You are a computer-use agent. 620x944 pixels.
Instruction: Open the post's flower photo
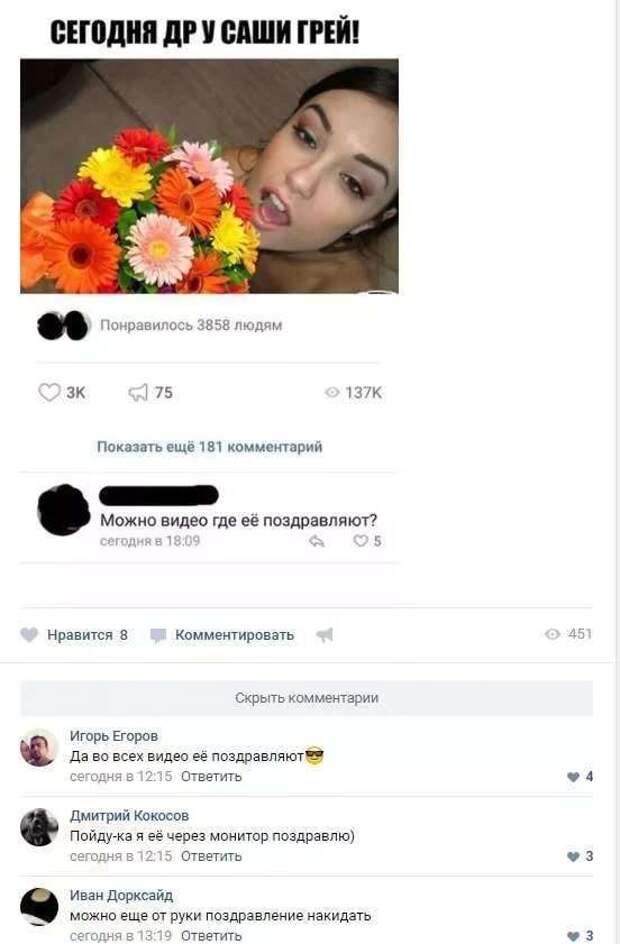209,176
